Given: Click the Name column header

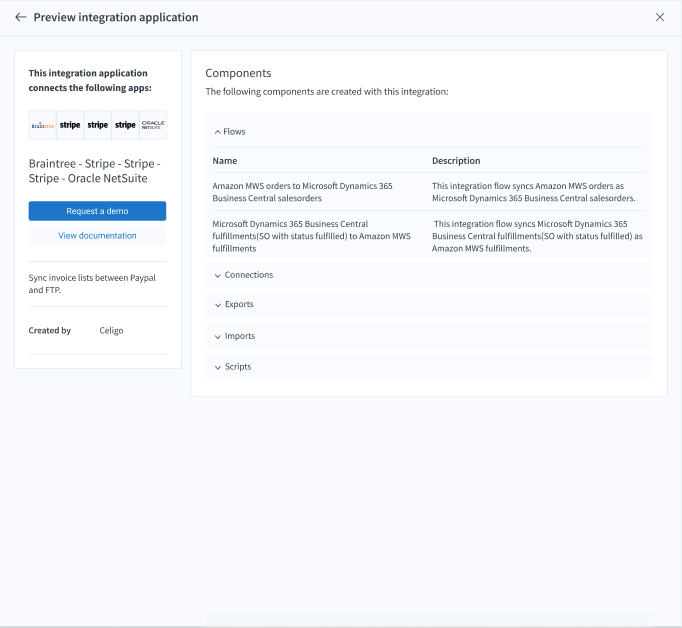Looking at the screenshot, I should (x=225, y=161).
